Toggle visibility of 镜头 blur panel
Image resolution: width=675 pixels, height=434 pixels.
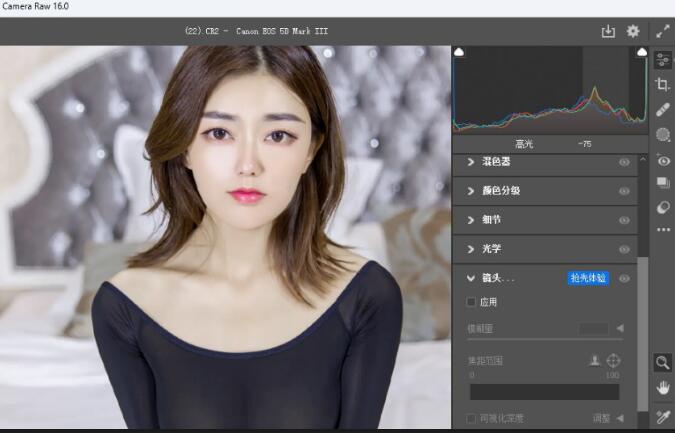624,279
